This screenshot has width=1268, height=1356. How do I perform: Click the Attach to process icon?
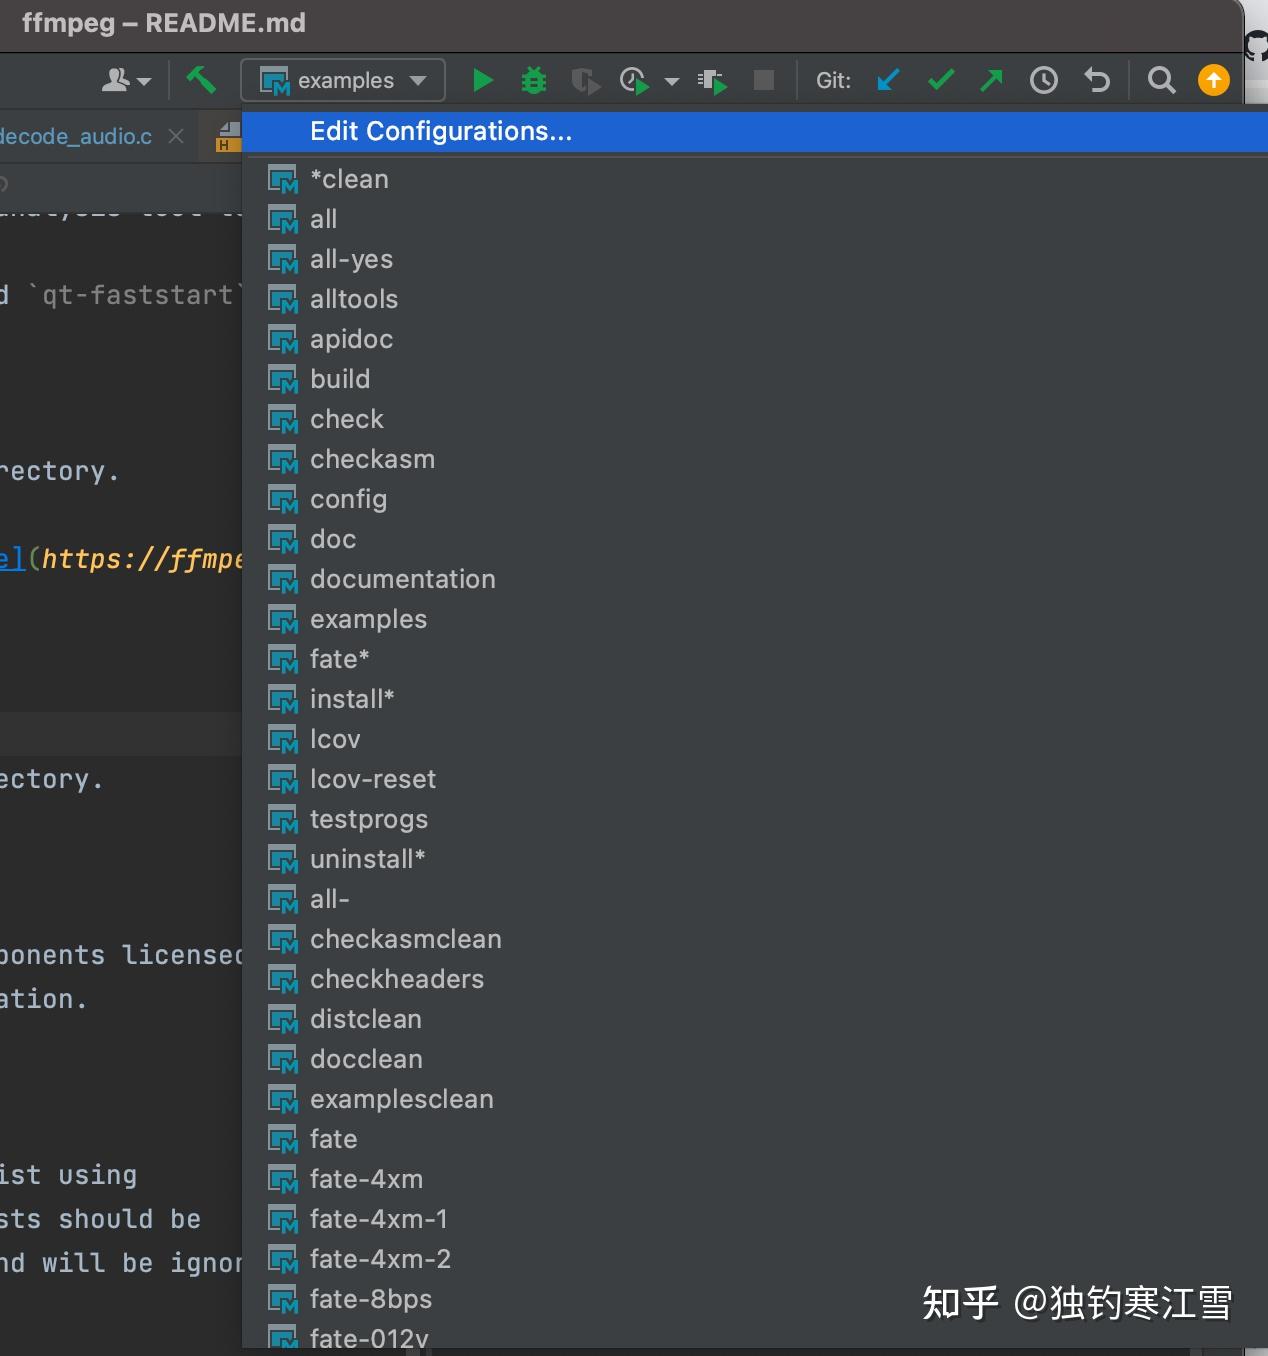712,80
